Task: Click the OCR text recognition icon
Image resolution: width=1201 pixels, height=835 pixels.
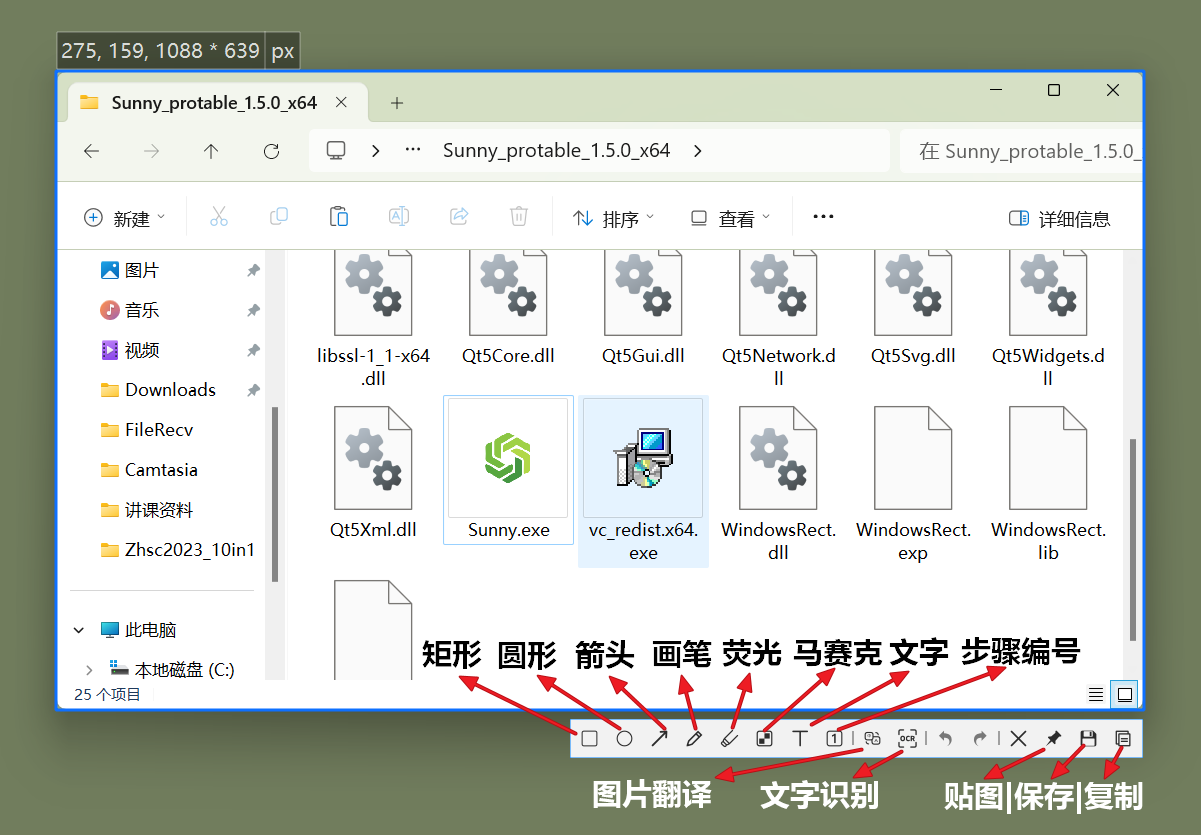Action: tap(907, 739)
